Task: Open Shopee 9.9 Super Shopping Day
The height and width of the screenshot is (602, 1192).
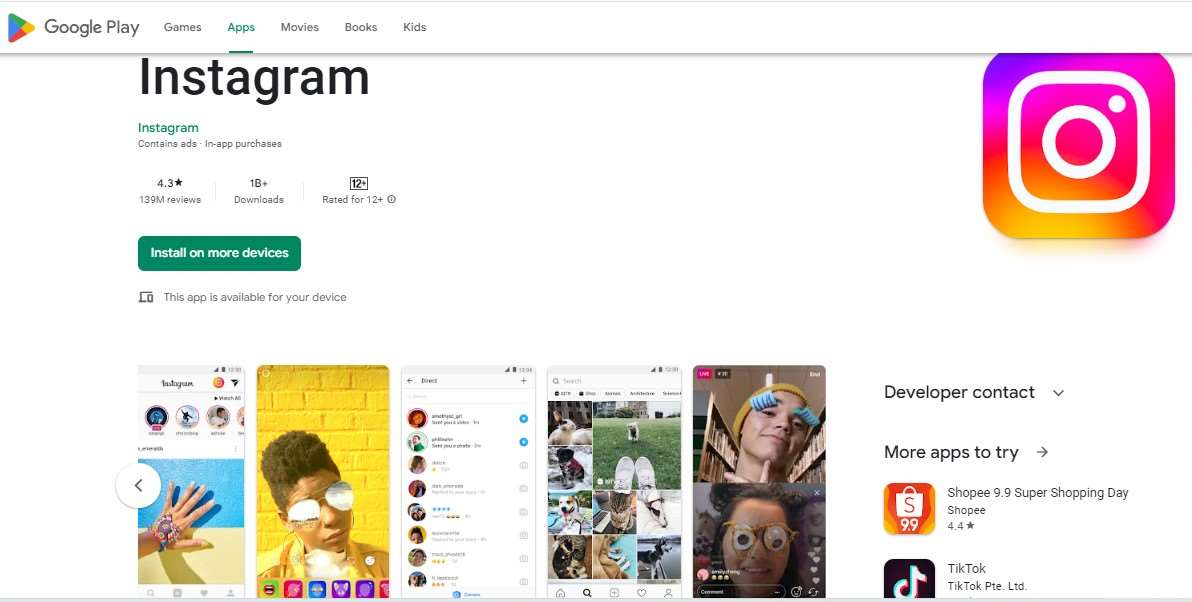Action: point(1038,493)
